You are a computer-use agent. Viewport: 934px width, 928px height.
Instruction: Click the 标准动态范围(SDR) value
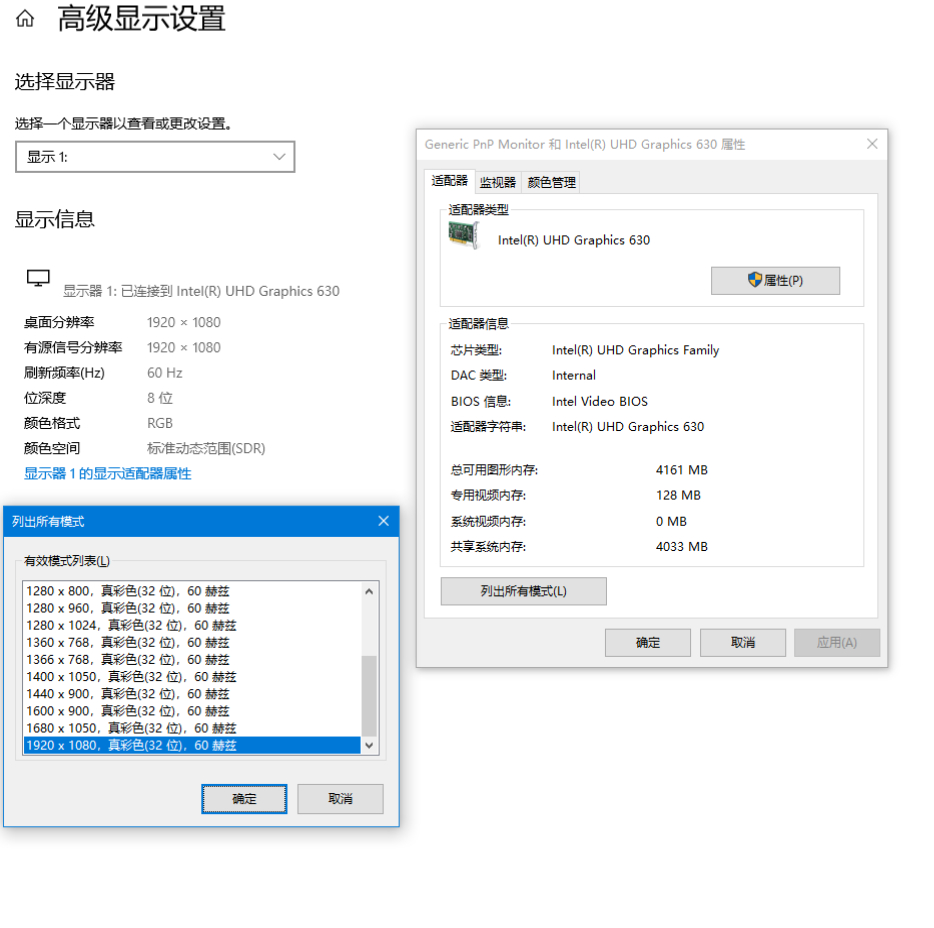[x=206, y=448]
